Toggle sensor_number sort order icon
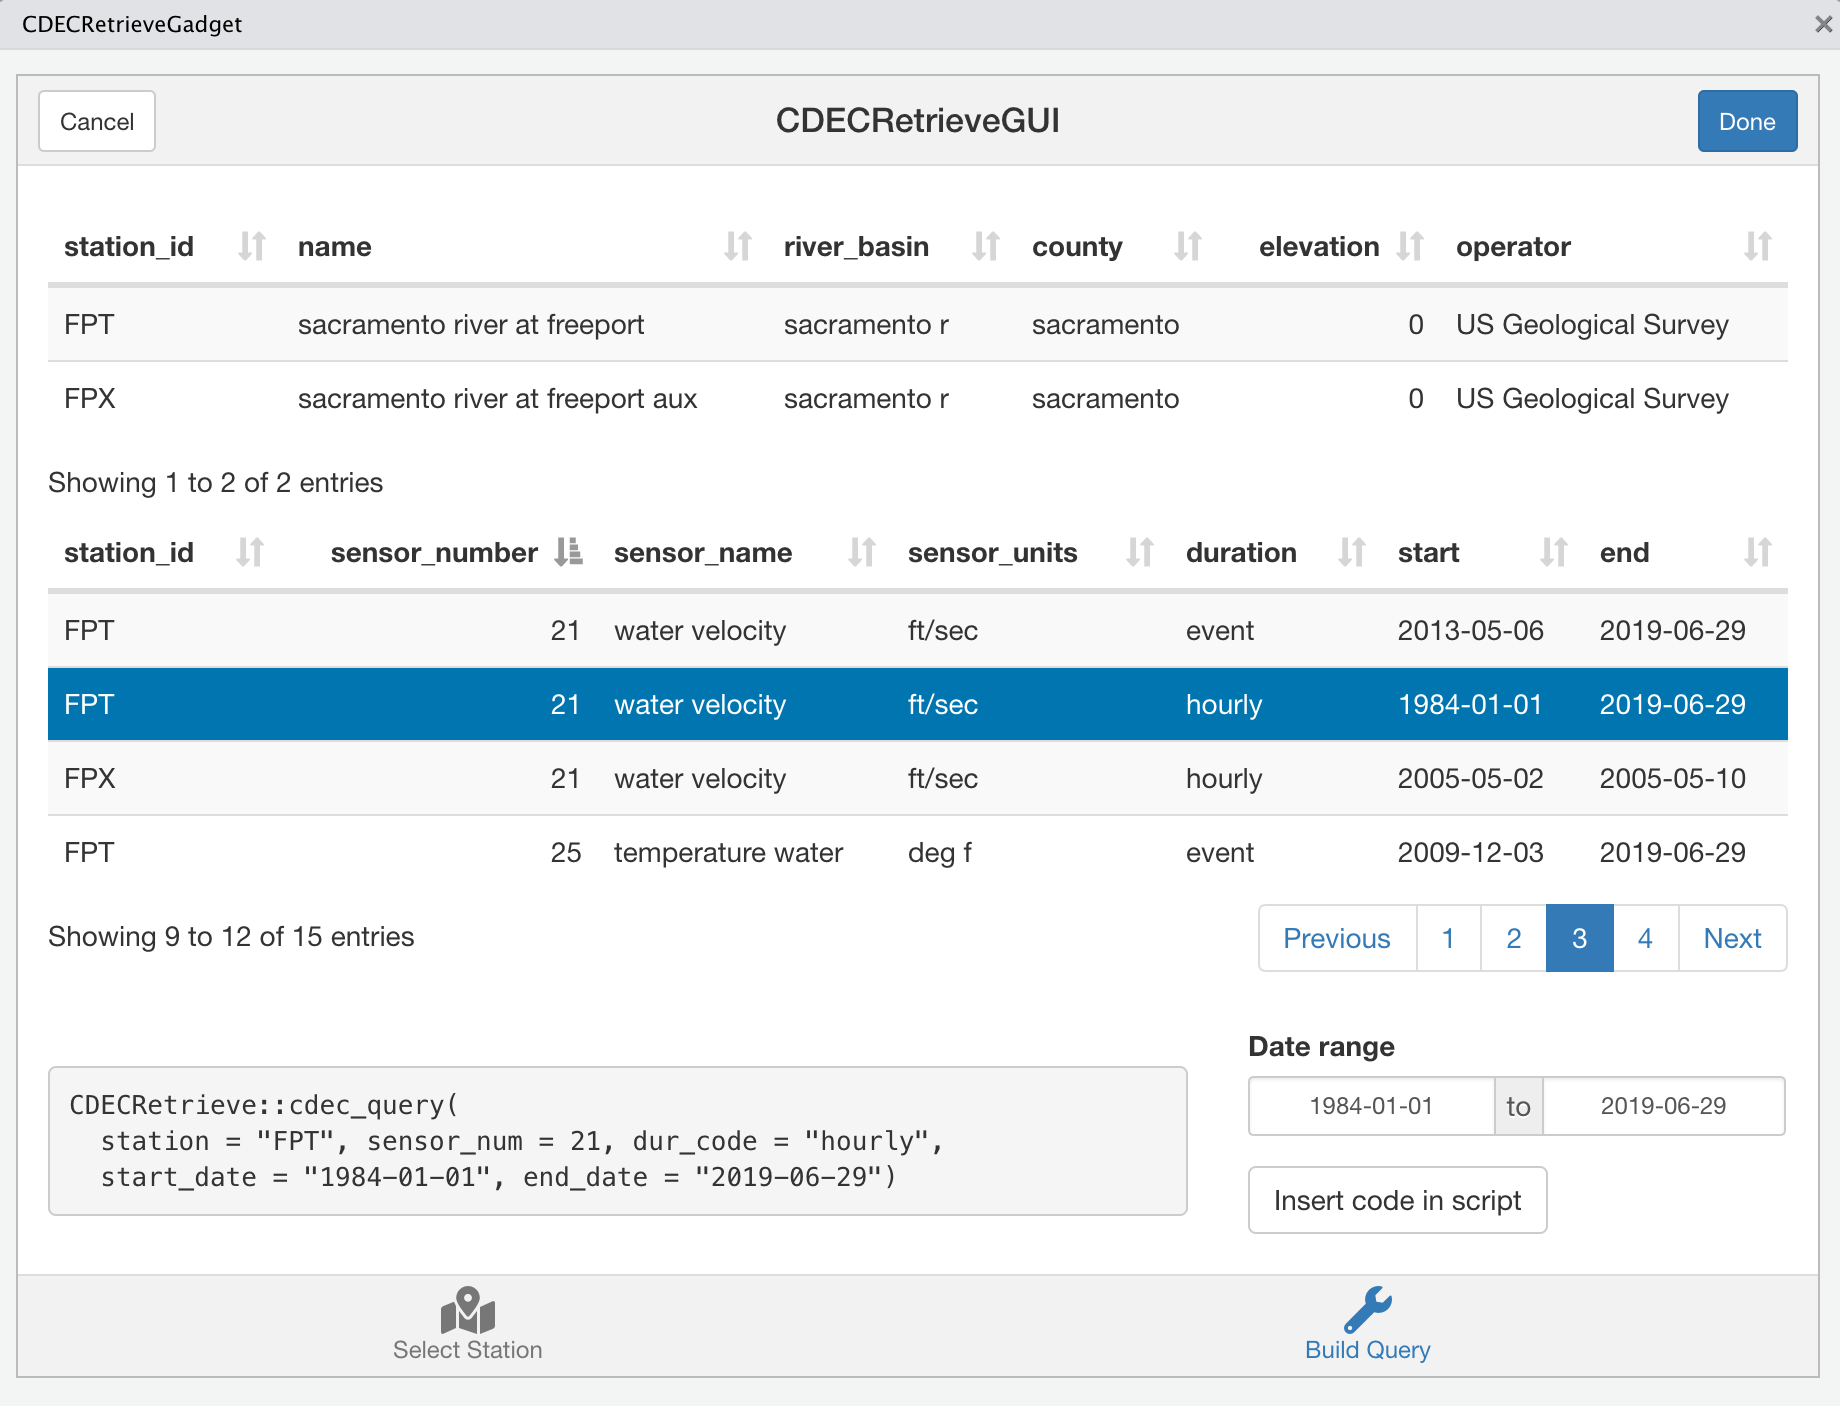This screenshot has width=1840, height=1406. click(568, 552)
